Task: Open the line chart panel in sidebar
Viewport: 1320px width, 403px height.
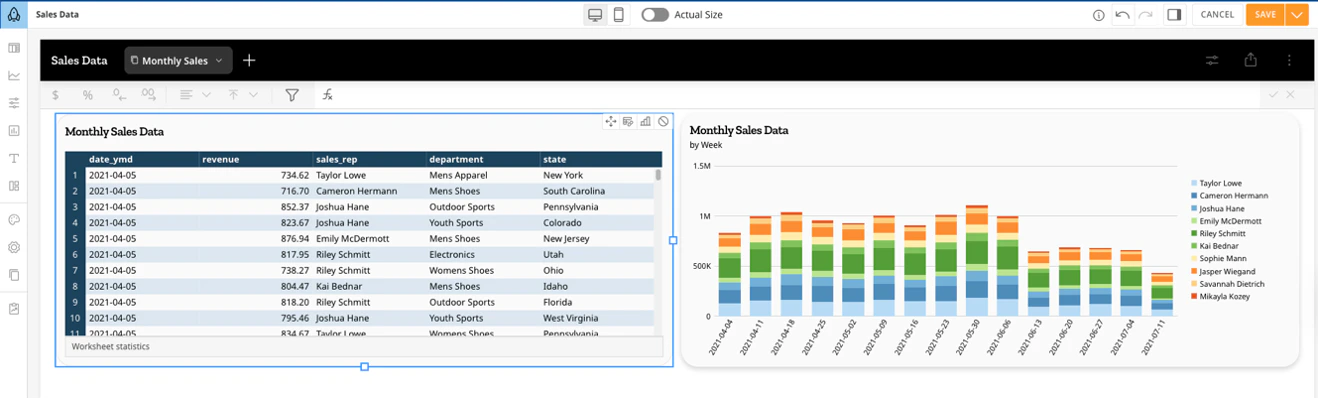Action: coord(14,75)
